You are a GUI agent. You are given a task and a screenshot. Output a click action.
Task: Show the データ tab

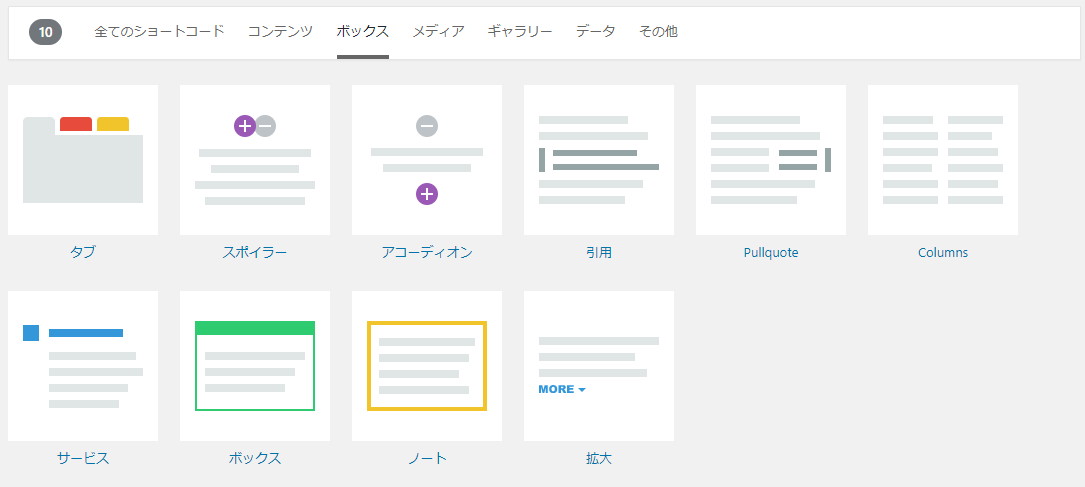click(596, 32)
